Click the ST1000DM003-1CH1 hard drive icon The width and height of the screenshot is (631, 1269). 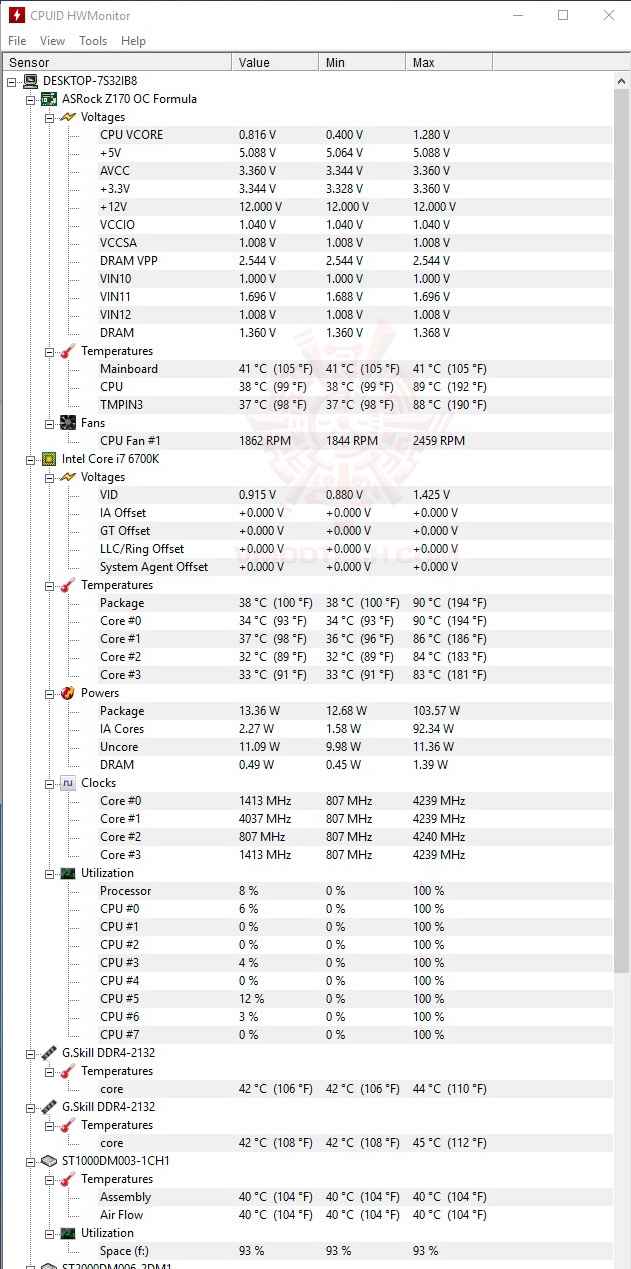click(x=48, y=1161)
